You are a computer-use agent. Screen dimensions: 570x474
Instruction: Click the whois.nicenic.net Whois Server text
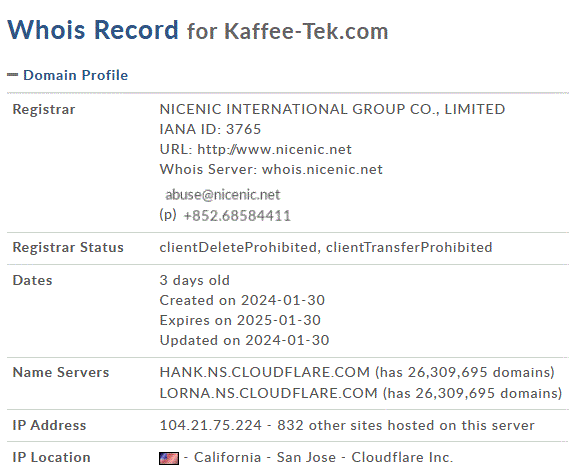coord(322,169)
